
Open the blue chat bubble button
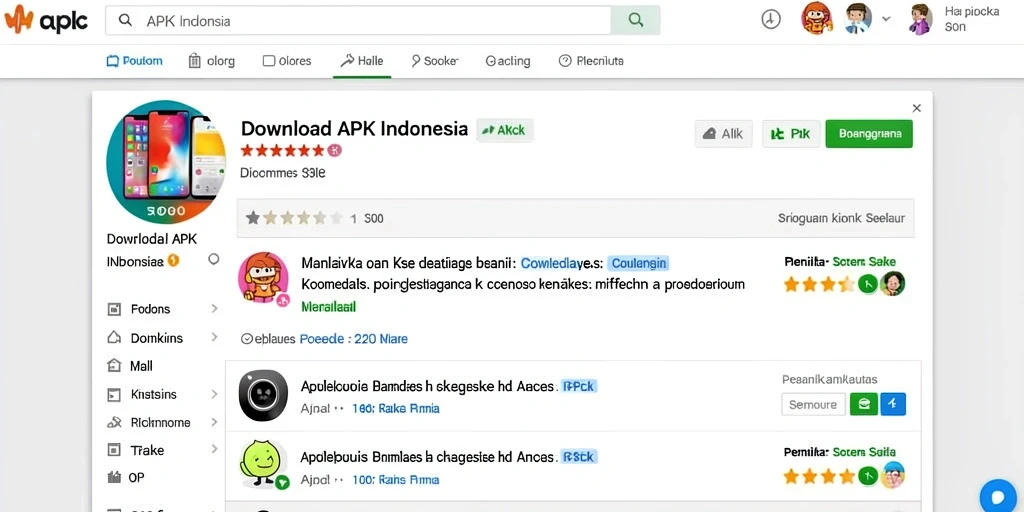[x=1000, y=496]
